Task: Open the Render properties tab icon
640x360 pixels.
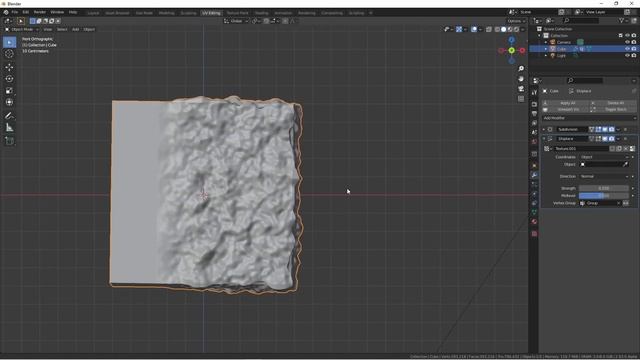Action: point(534,104)
